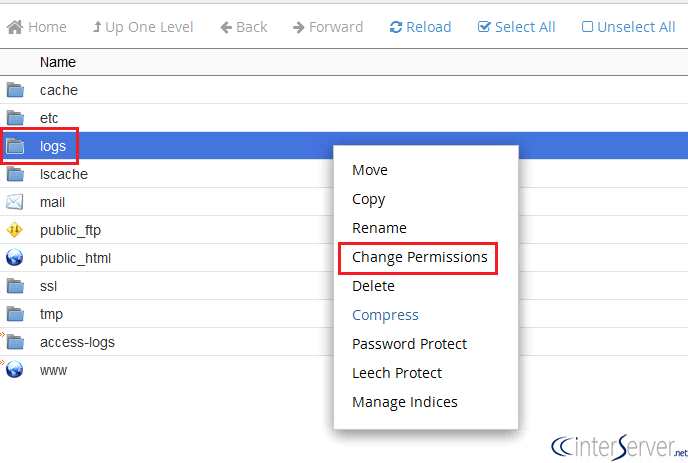Click the public_ftp yellow arrows icon
688x463 pixels.
14,230
